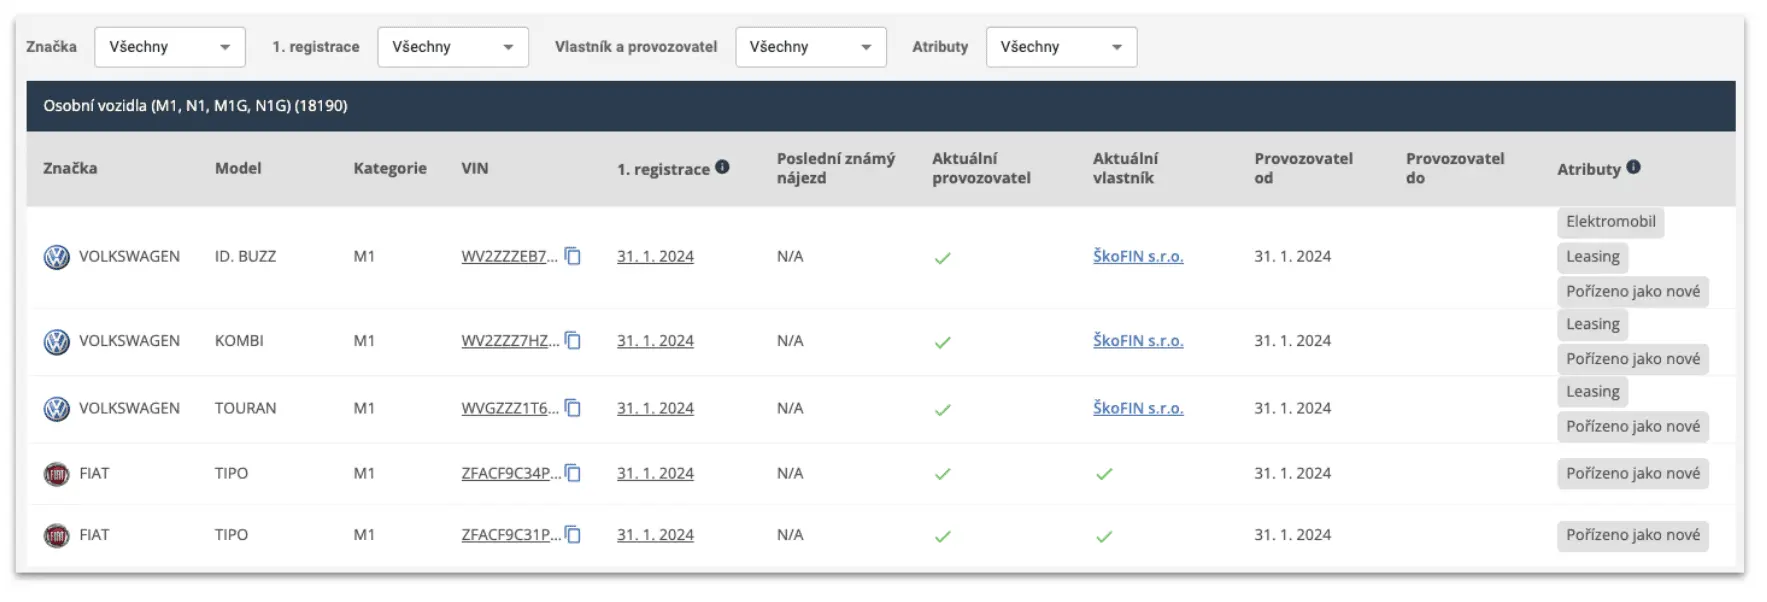Open VIN link ZFACF9C31P
This screenshot has width=1767, height=602.
[511, 535]
